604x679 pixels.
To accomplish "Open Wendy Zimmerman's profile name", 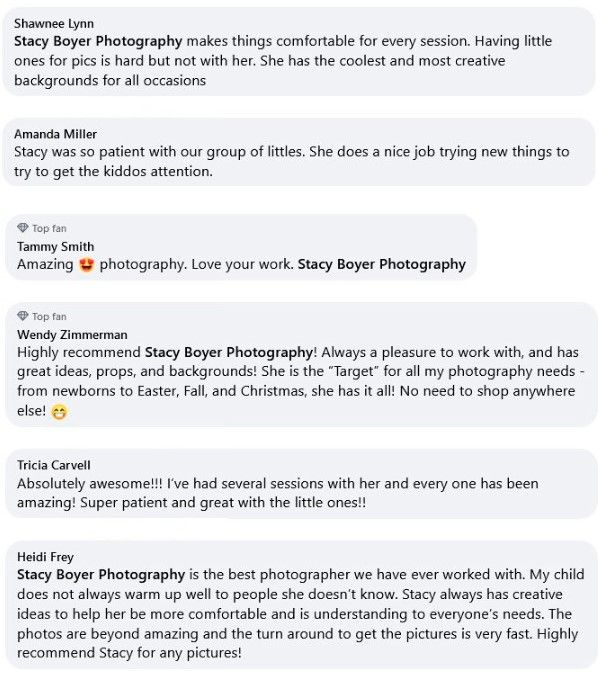I will click(72, 335).
